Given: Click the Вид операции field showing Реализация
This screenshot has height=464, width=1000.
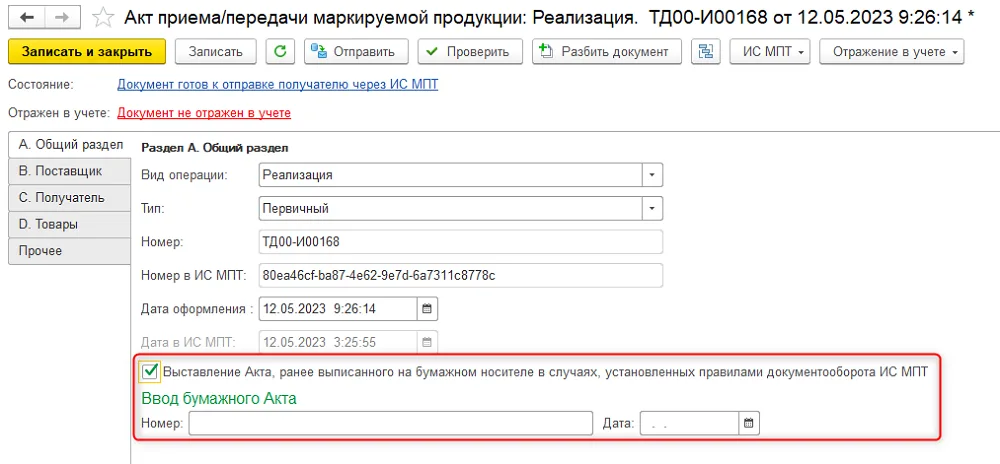Looking at the screenshot, I should pos(451,175).
